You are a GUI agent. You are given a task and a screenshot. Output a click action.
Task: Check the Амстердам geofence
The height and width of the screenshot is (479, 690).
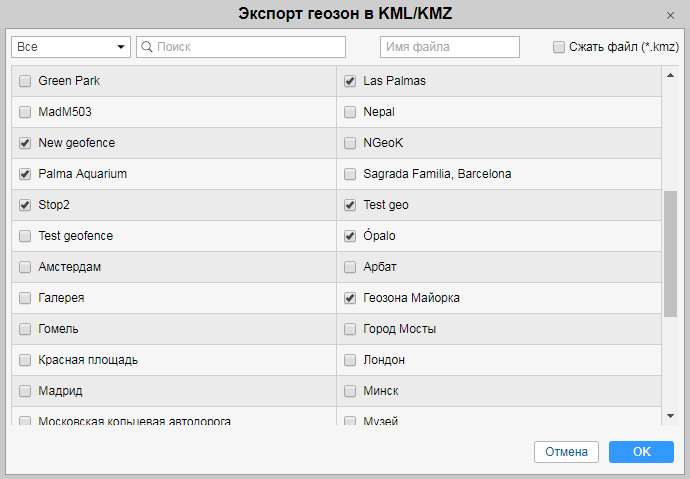25,267
